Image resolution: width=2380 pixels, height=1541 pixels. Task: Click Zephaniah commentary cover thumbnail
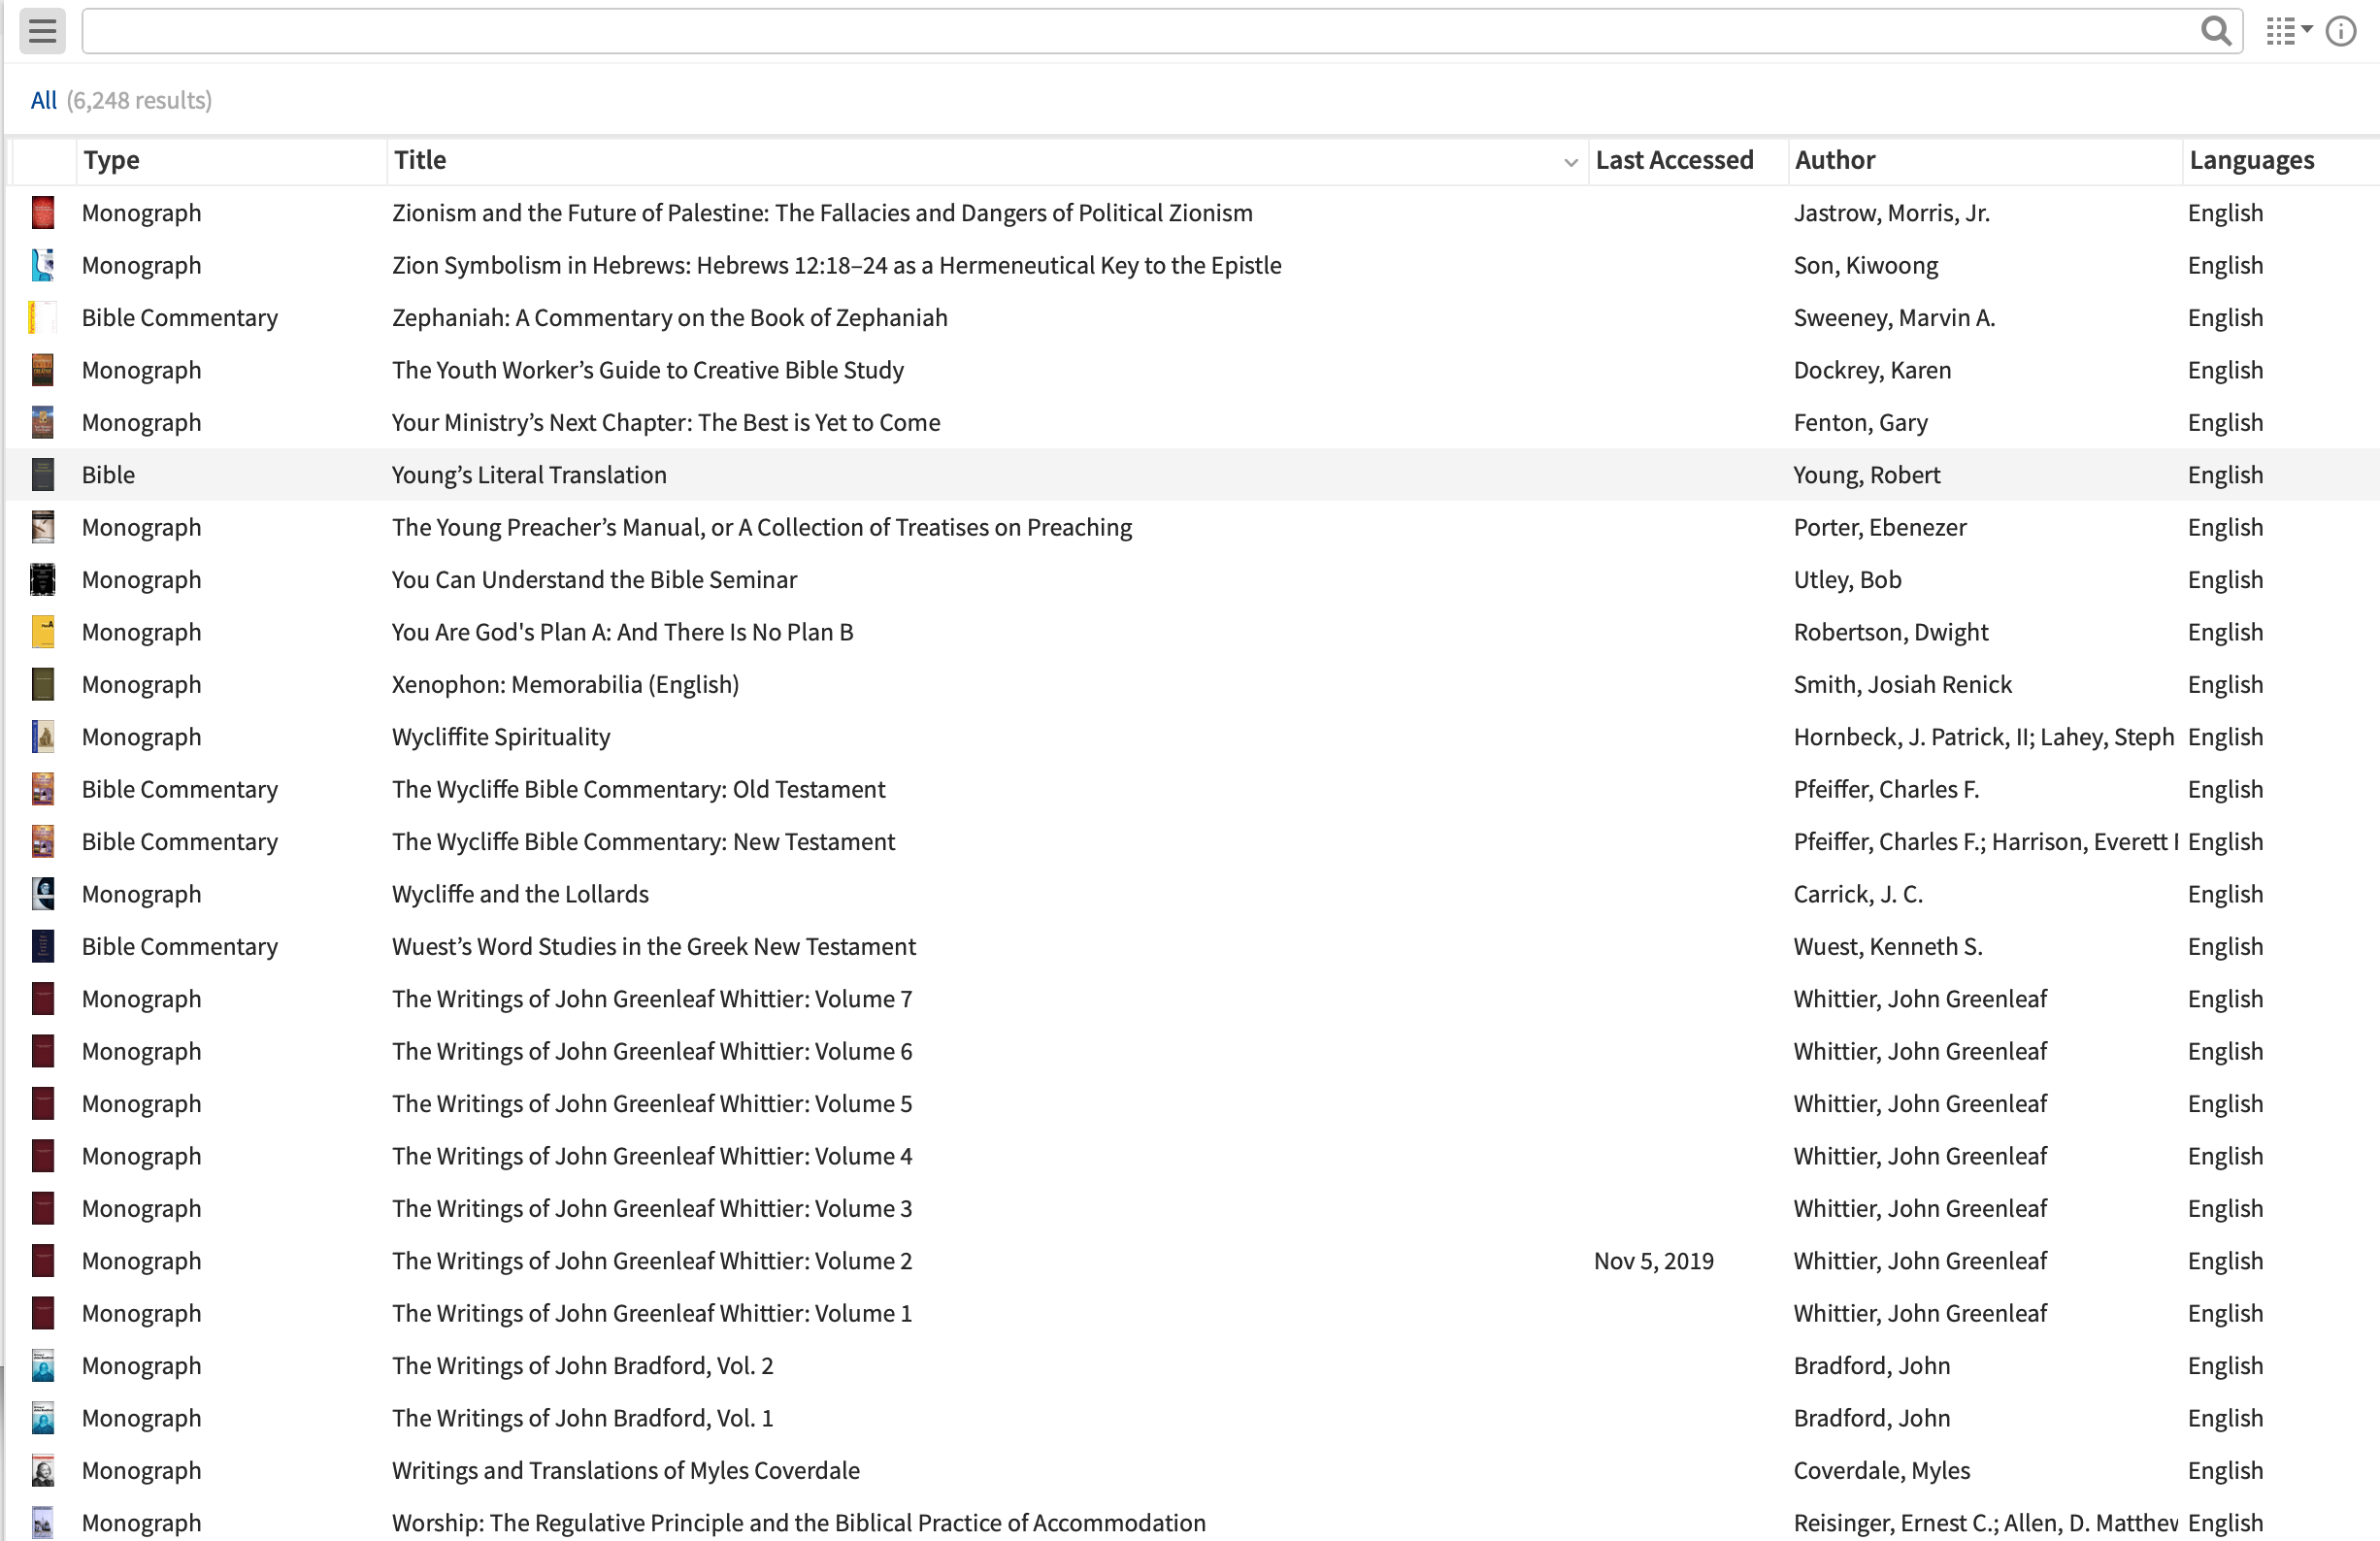click(43, 318)
